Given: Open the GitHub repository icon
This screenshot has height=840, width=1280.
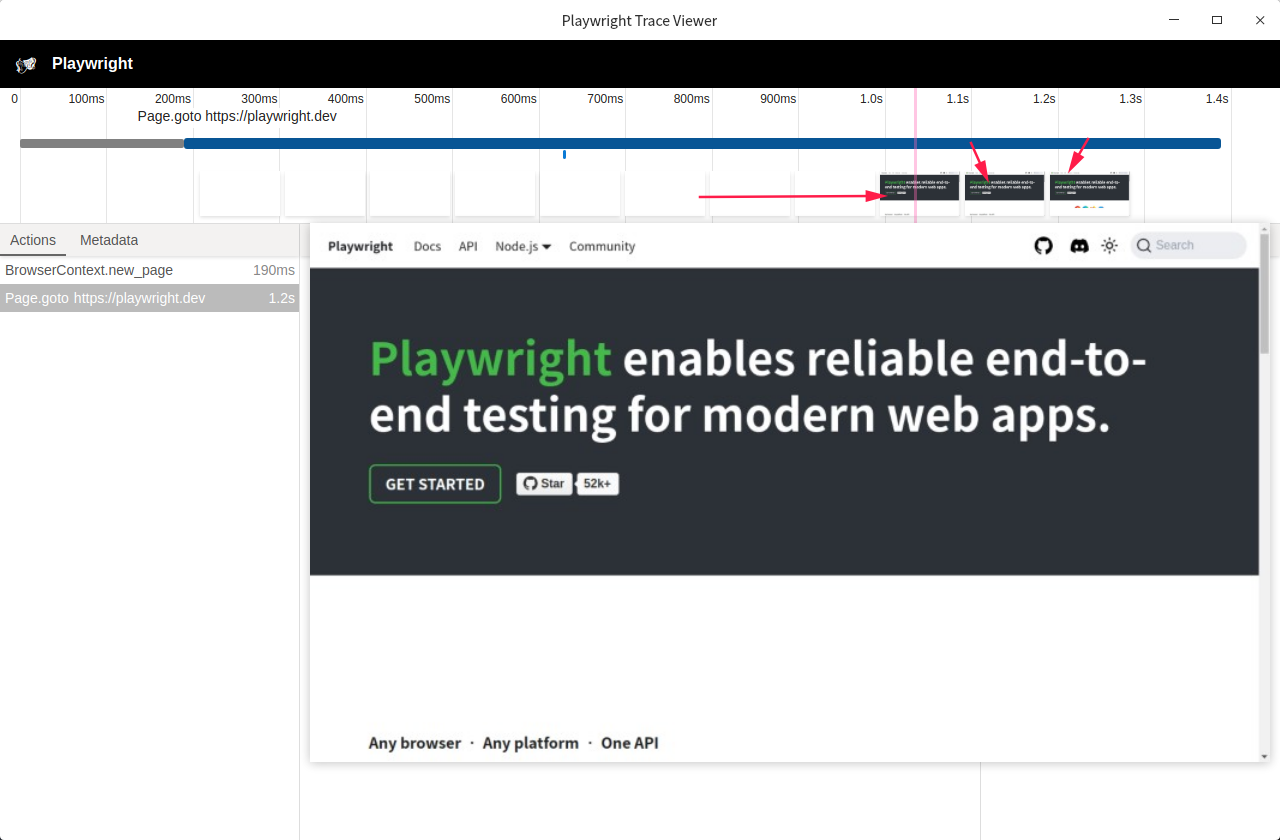Looking at the screenshot, I should [x=1043, y=246].
